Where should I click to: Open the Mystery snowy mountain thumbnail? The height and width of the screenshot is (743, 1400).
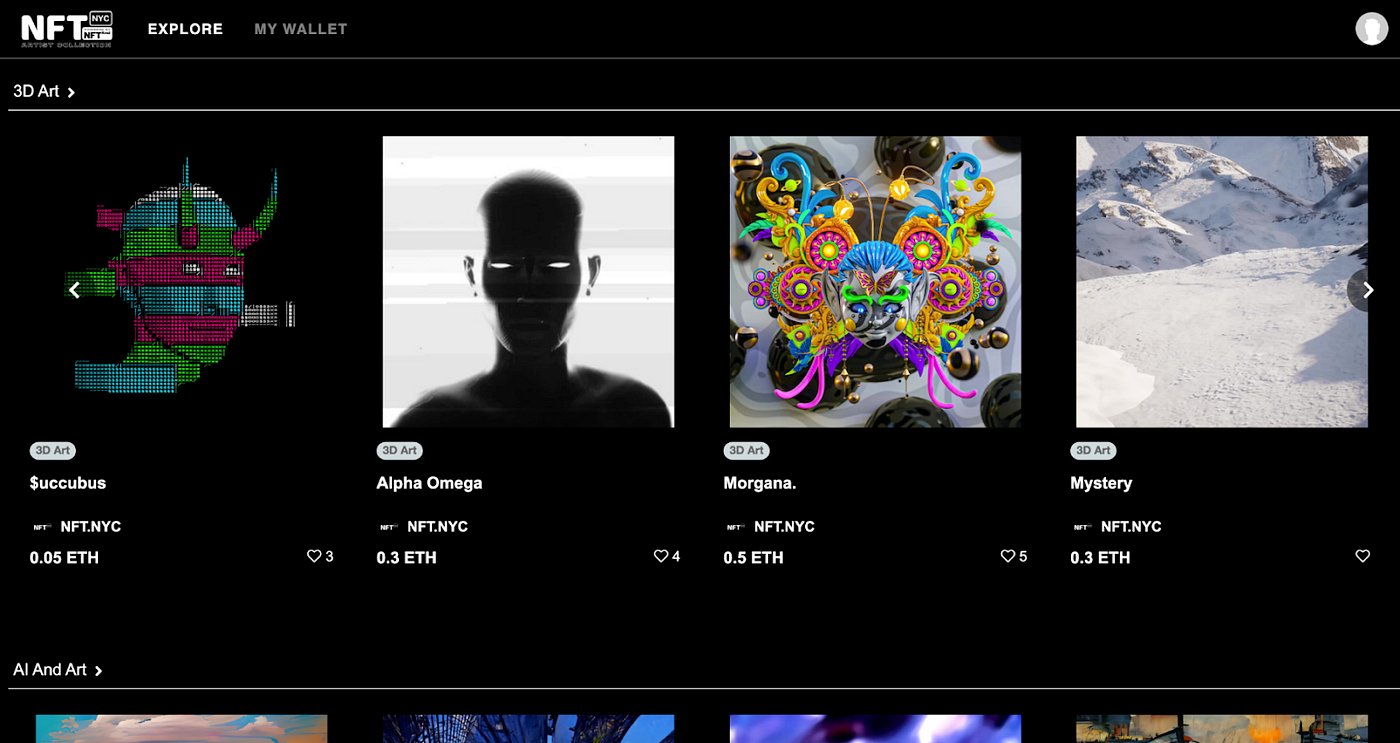coord(1222,282)
